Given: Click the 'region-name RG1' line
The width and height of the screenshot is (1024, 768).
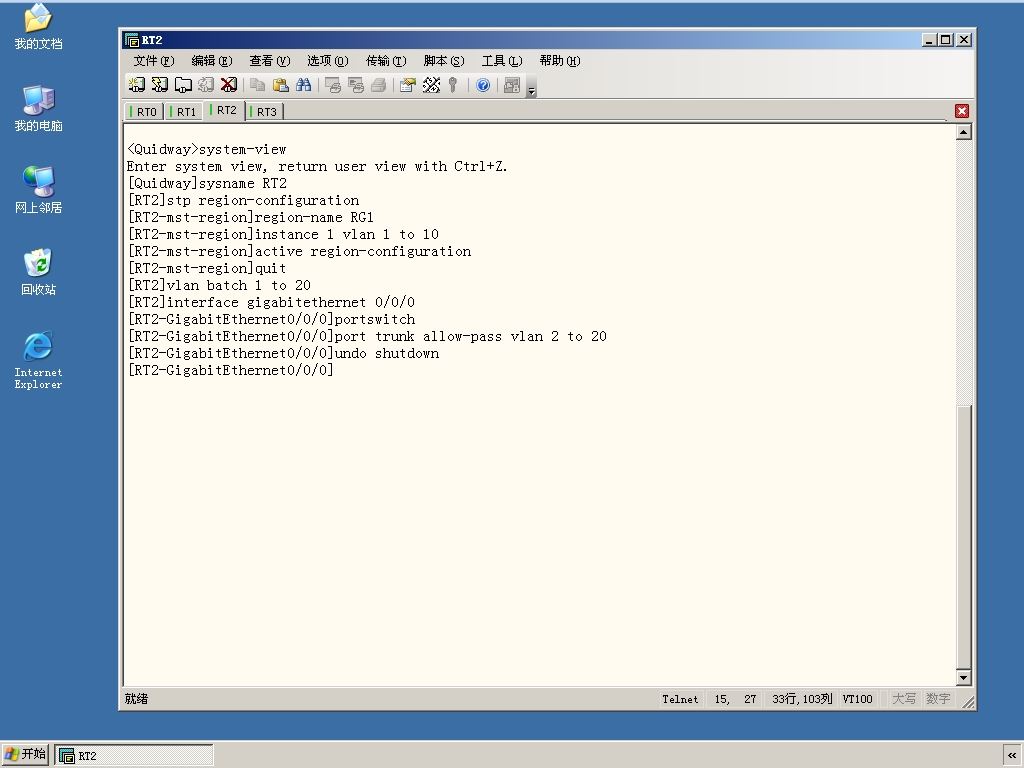Looking at the screenshot, I should 250,217.
